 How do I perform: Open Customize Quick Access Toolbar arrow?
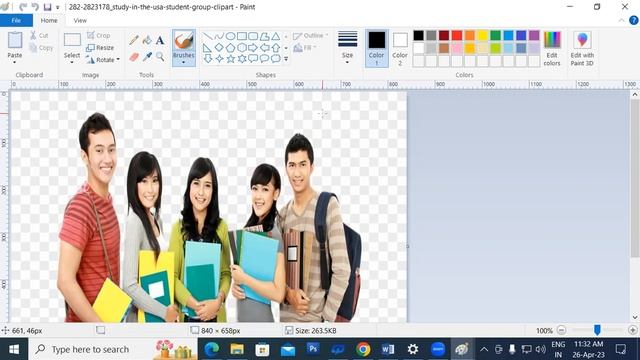[x=58, y=7]
